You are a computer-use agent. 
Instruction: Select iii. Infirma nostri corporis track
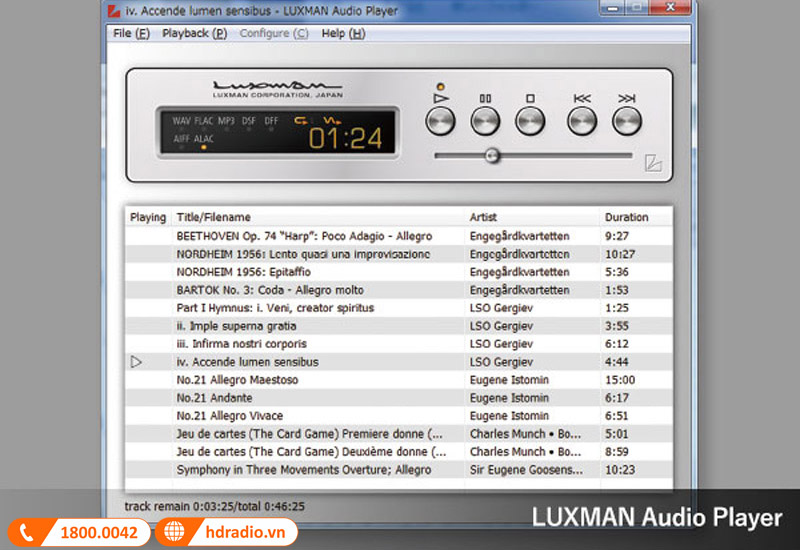point(399,344)
